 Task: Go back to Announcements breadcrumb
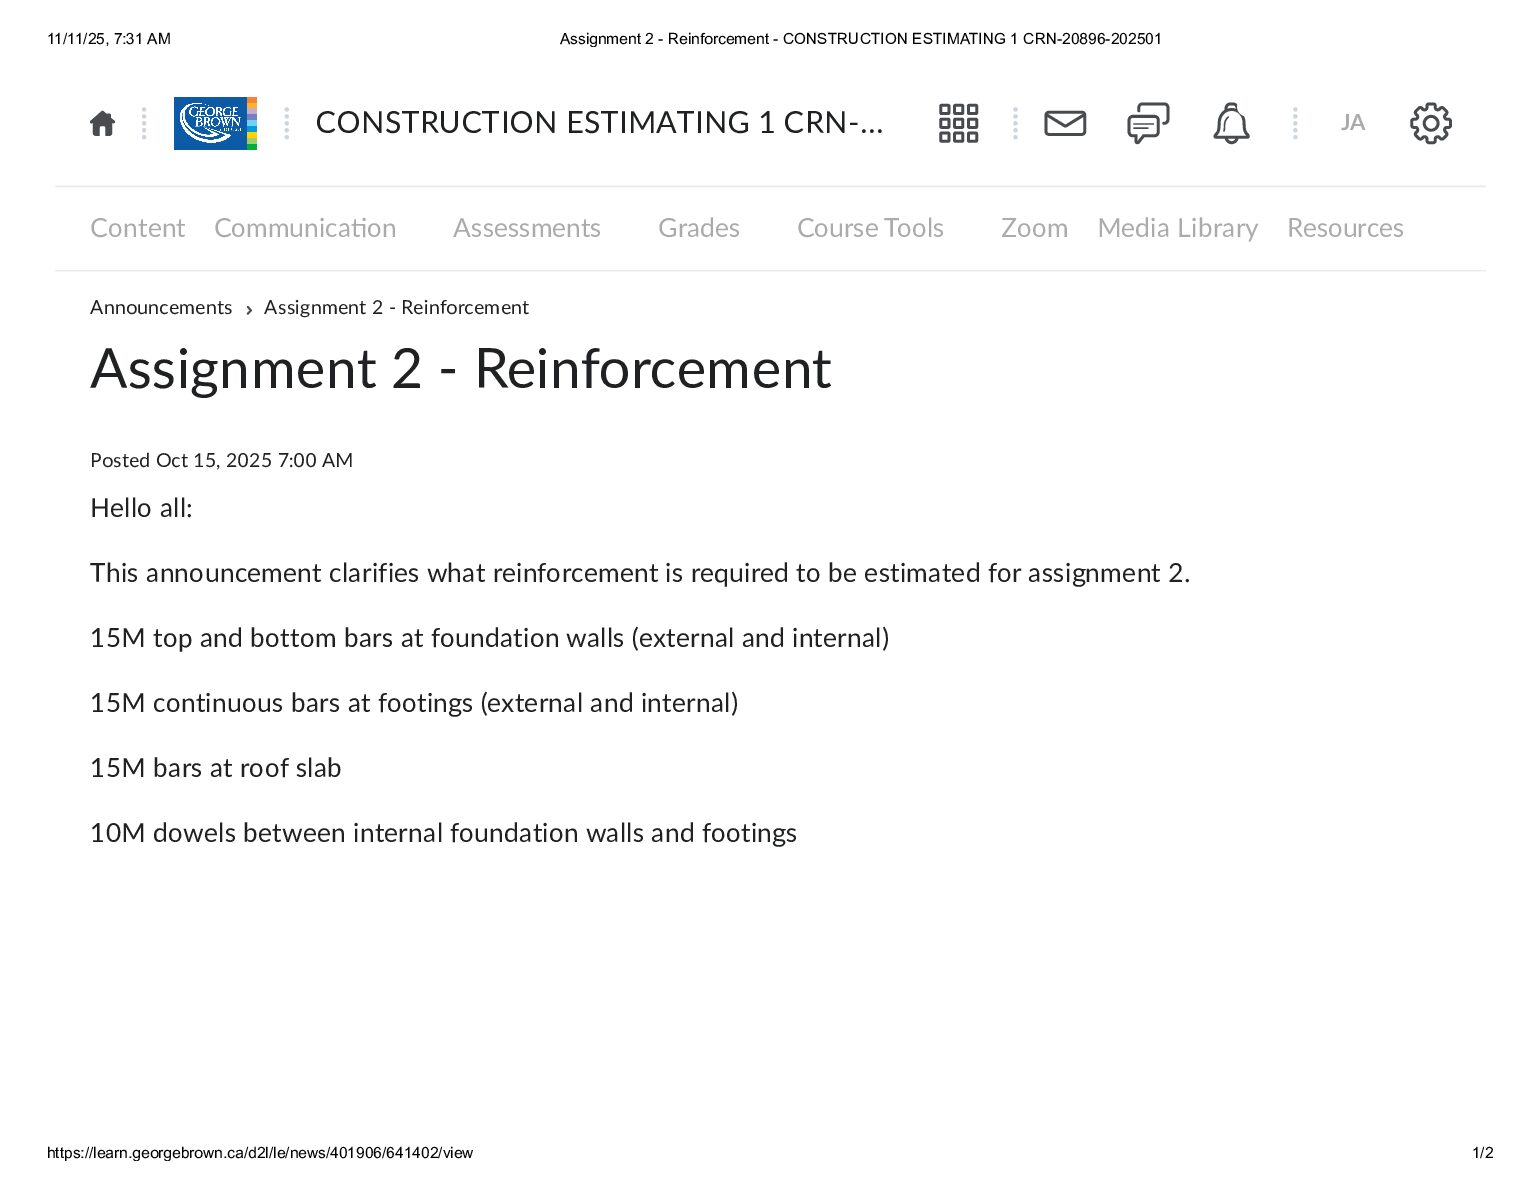[161, 307]
